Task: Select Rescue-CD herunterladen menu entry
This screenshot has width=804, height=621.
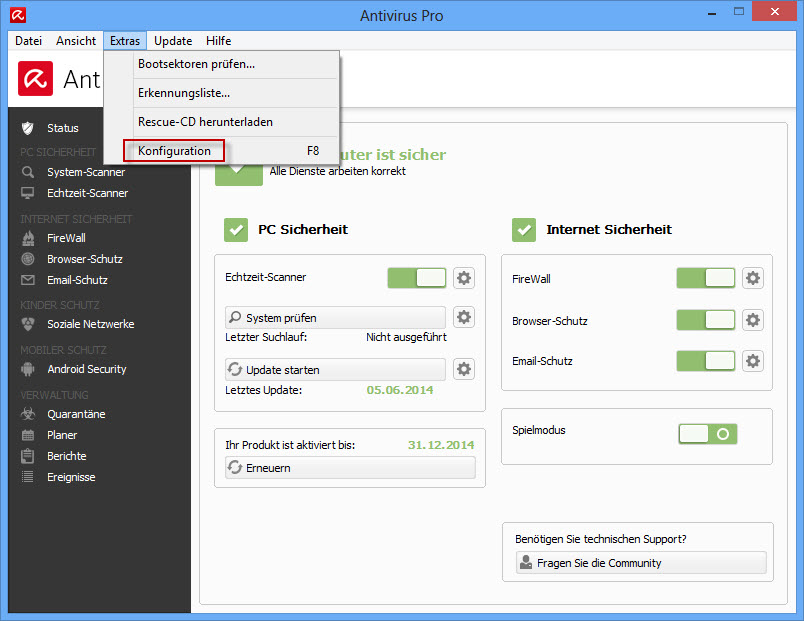Action: click(222, 122)
